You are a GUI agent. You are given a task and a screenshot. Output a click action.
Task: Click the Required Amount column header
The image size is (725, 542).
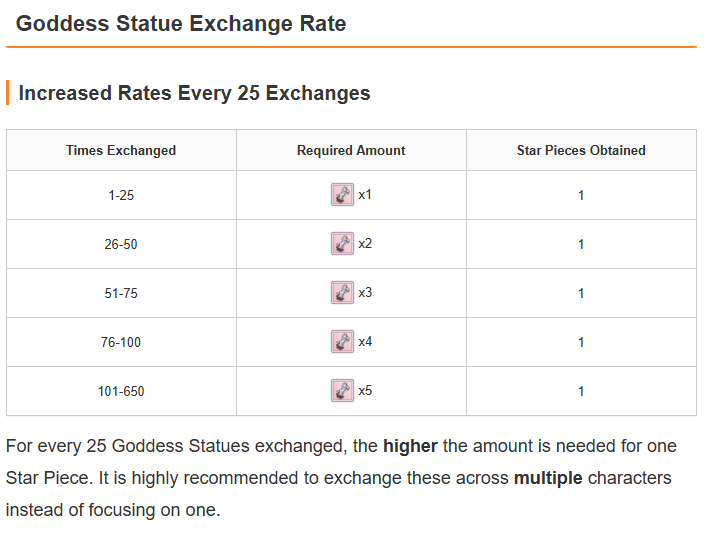[x=351, y=150]
